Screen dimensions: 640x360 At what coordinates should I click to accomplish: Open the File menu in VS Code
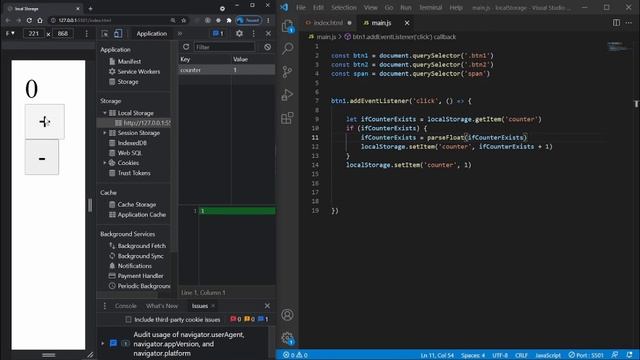[301, 7]
